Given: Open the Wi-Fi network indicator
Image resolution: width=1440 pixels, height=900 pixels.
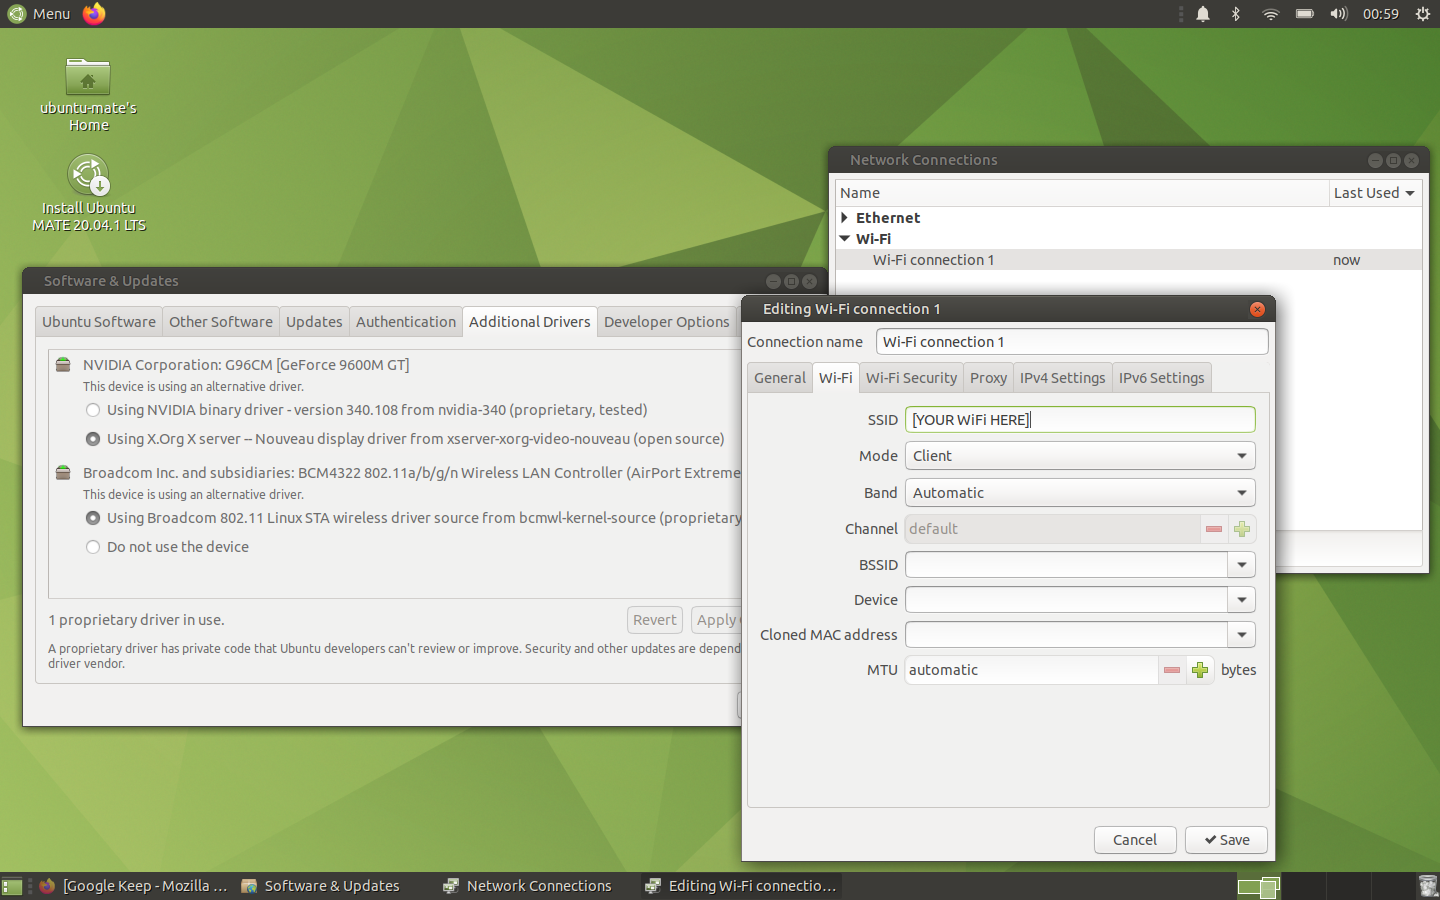Looking at the screenshot, I should (1270, 14).
